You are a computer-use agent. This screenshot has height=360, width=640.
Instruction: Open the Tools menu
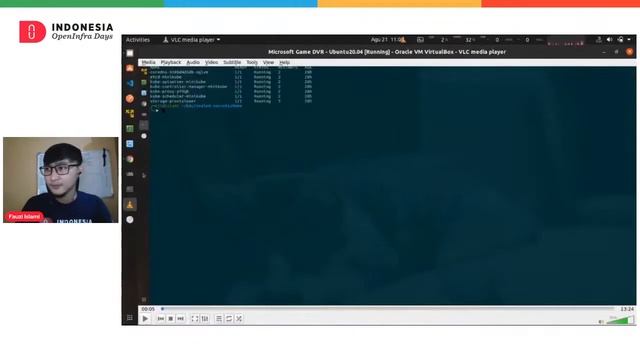252,62
